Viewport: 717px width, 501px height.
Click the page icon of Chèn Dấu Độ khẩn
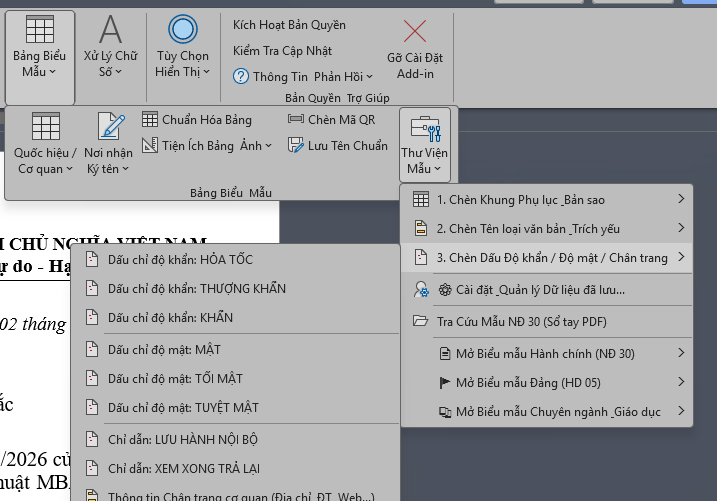pos(421,257)
